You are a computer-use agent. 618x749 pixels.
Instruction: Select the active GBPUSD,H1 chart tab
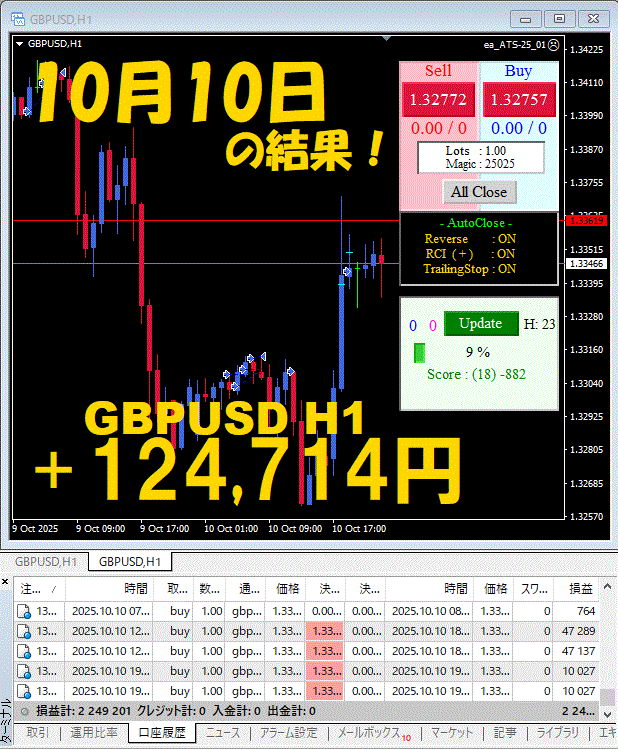coord(130,562)
